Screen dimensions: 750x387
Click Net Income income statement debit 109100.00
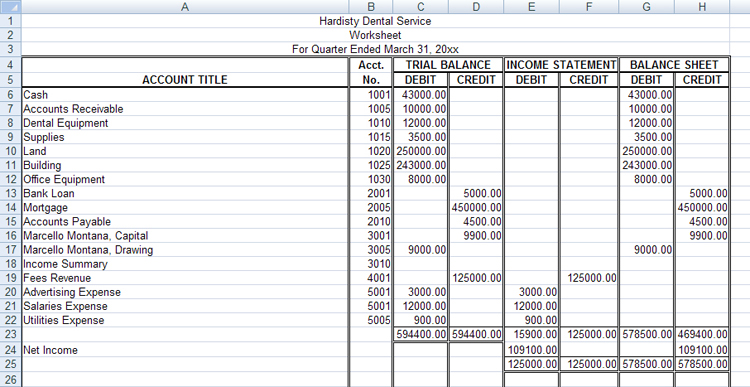[531, 350]
